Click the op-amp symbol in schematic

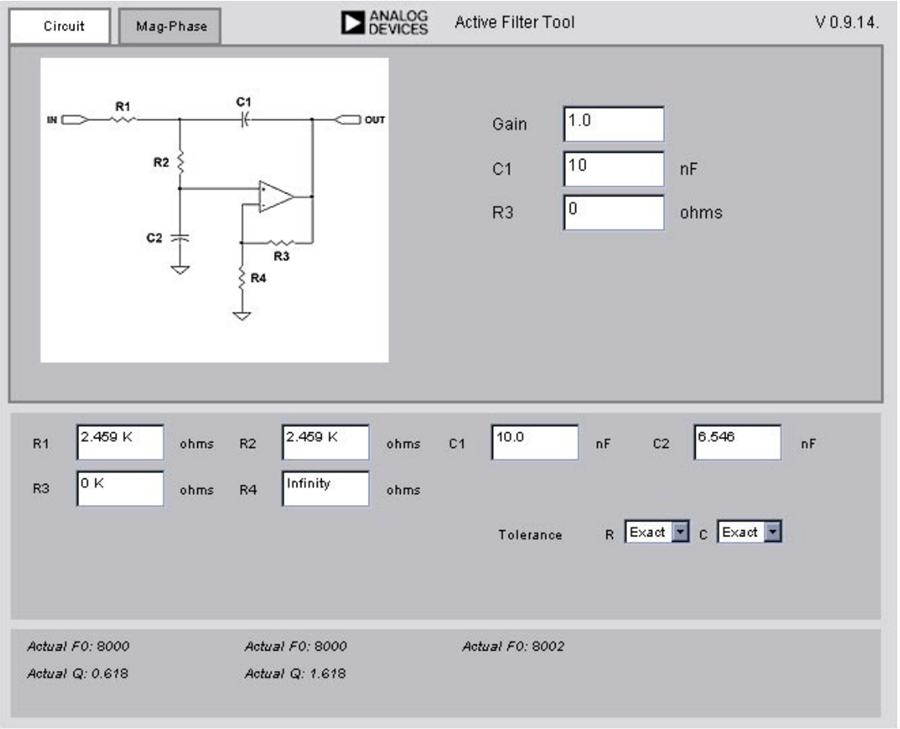[276, 196]
